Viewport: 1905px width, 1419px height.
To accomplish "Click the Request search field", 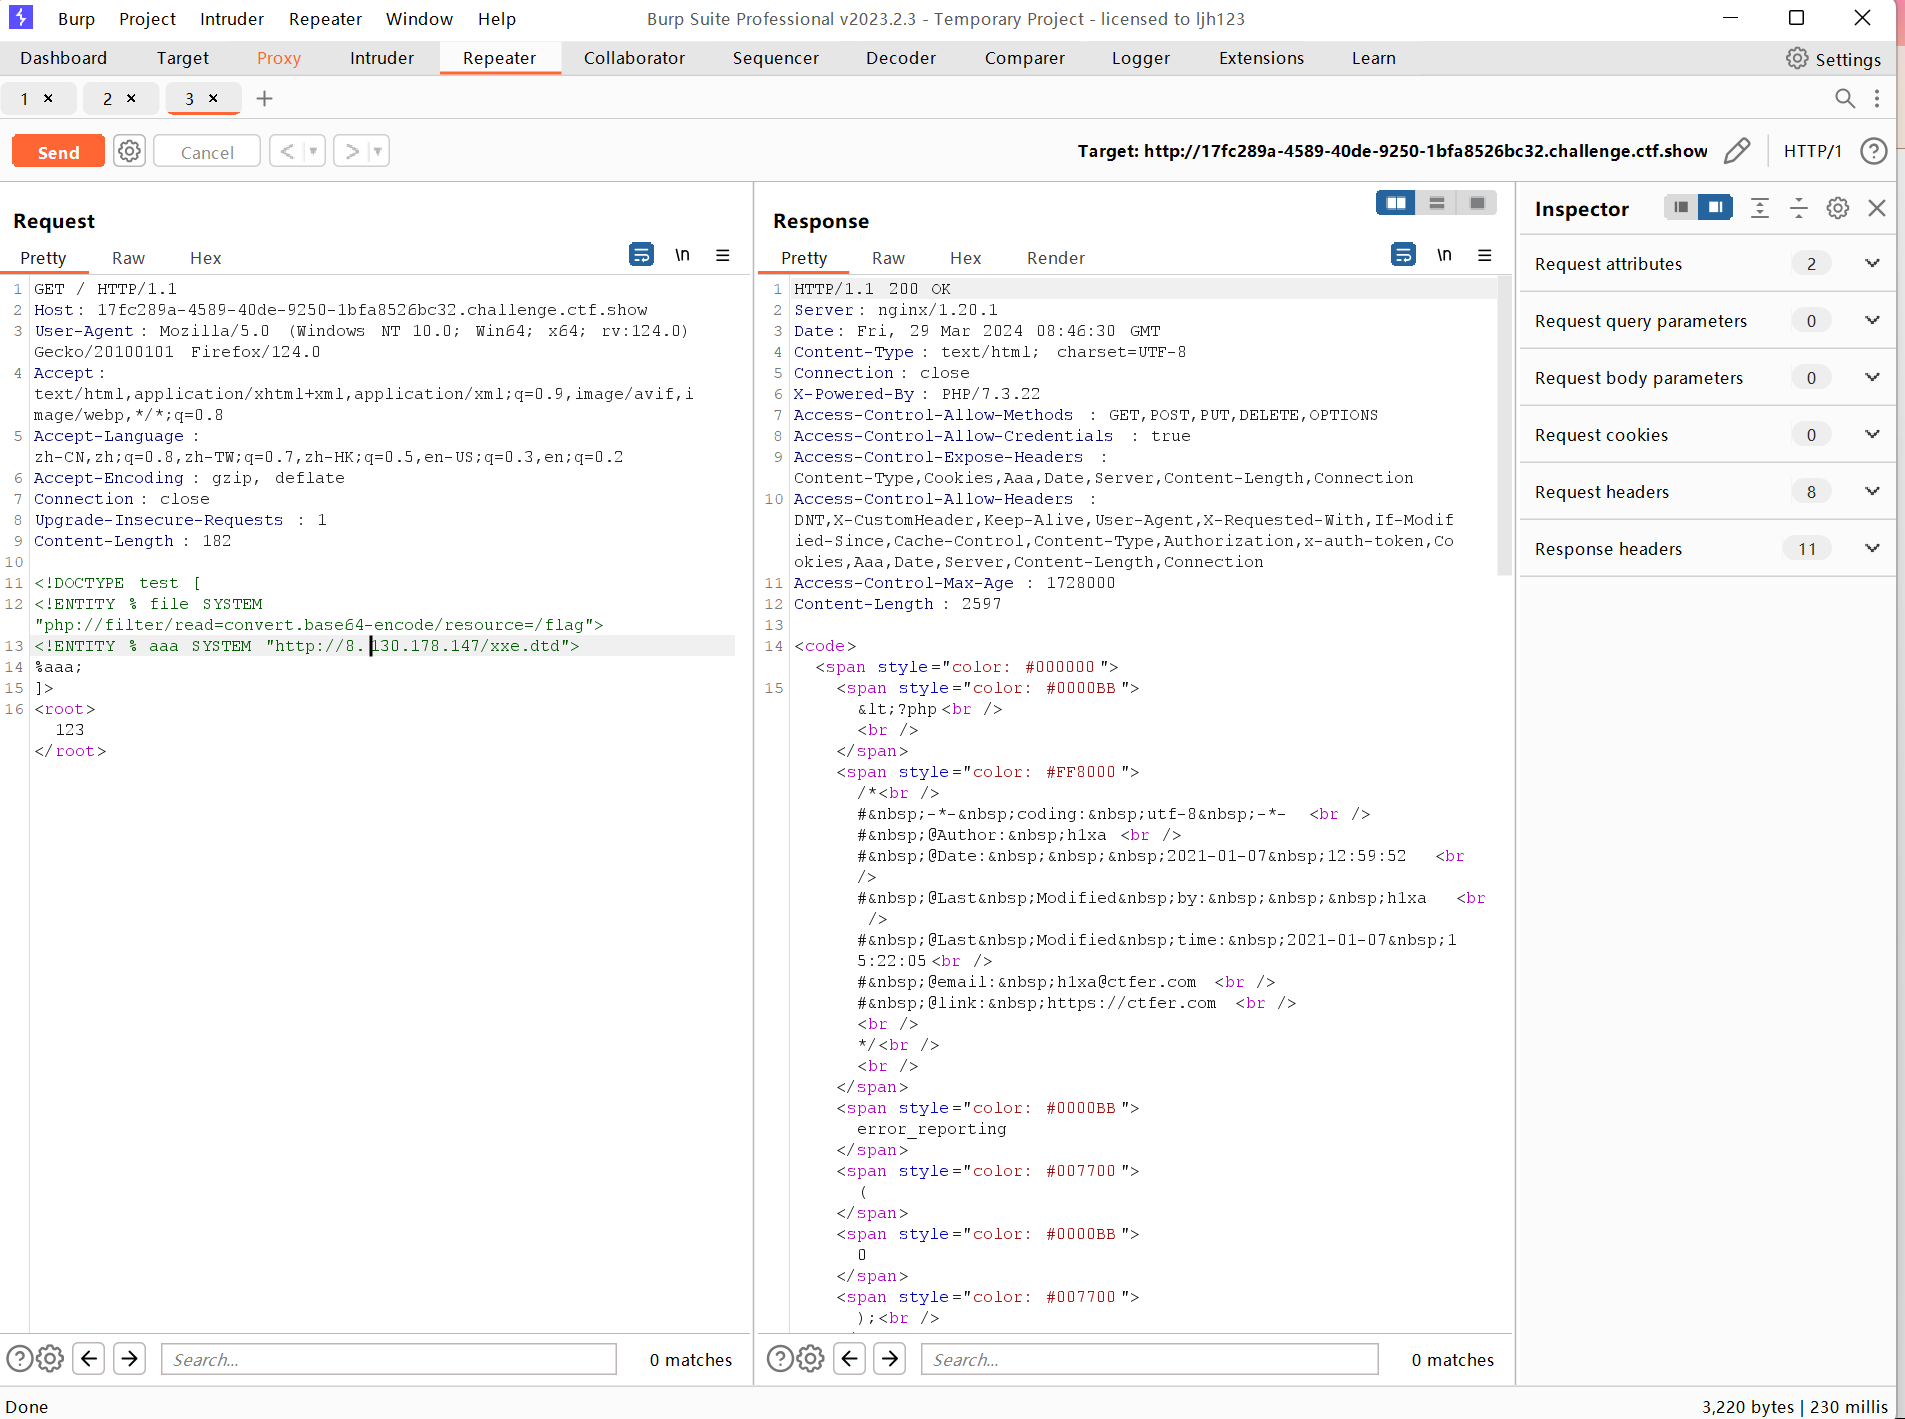I will tap(389, 1359).
